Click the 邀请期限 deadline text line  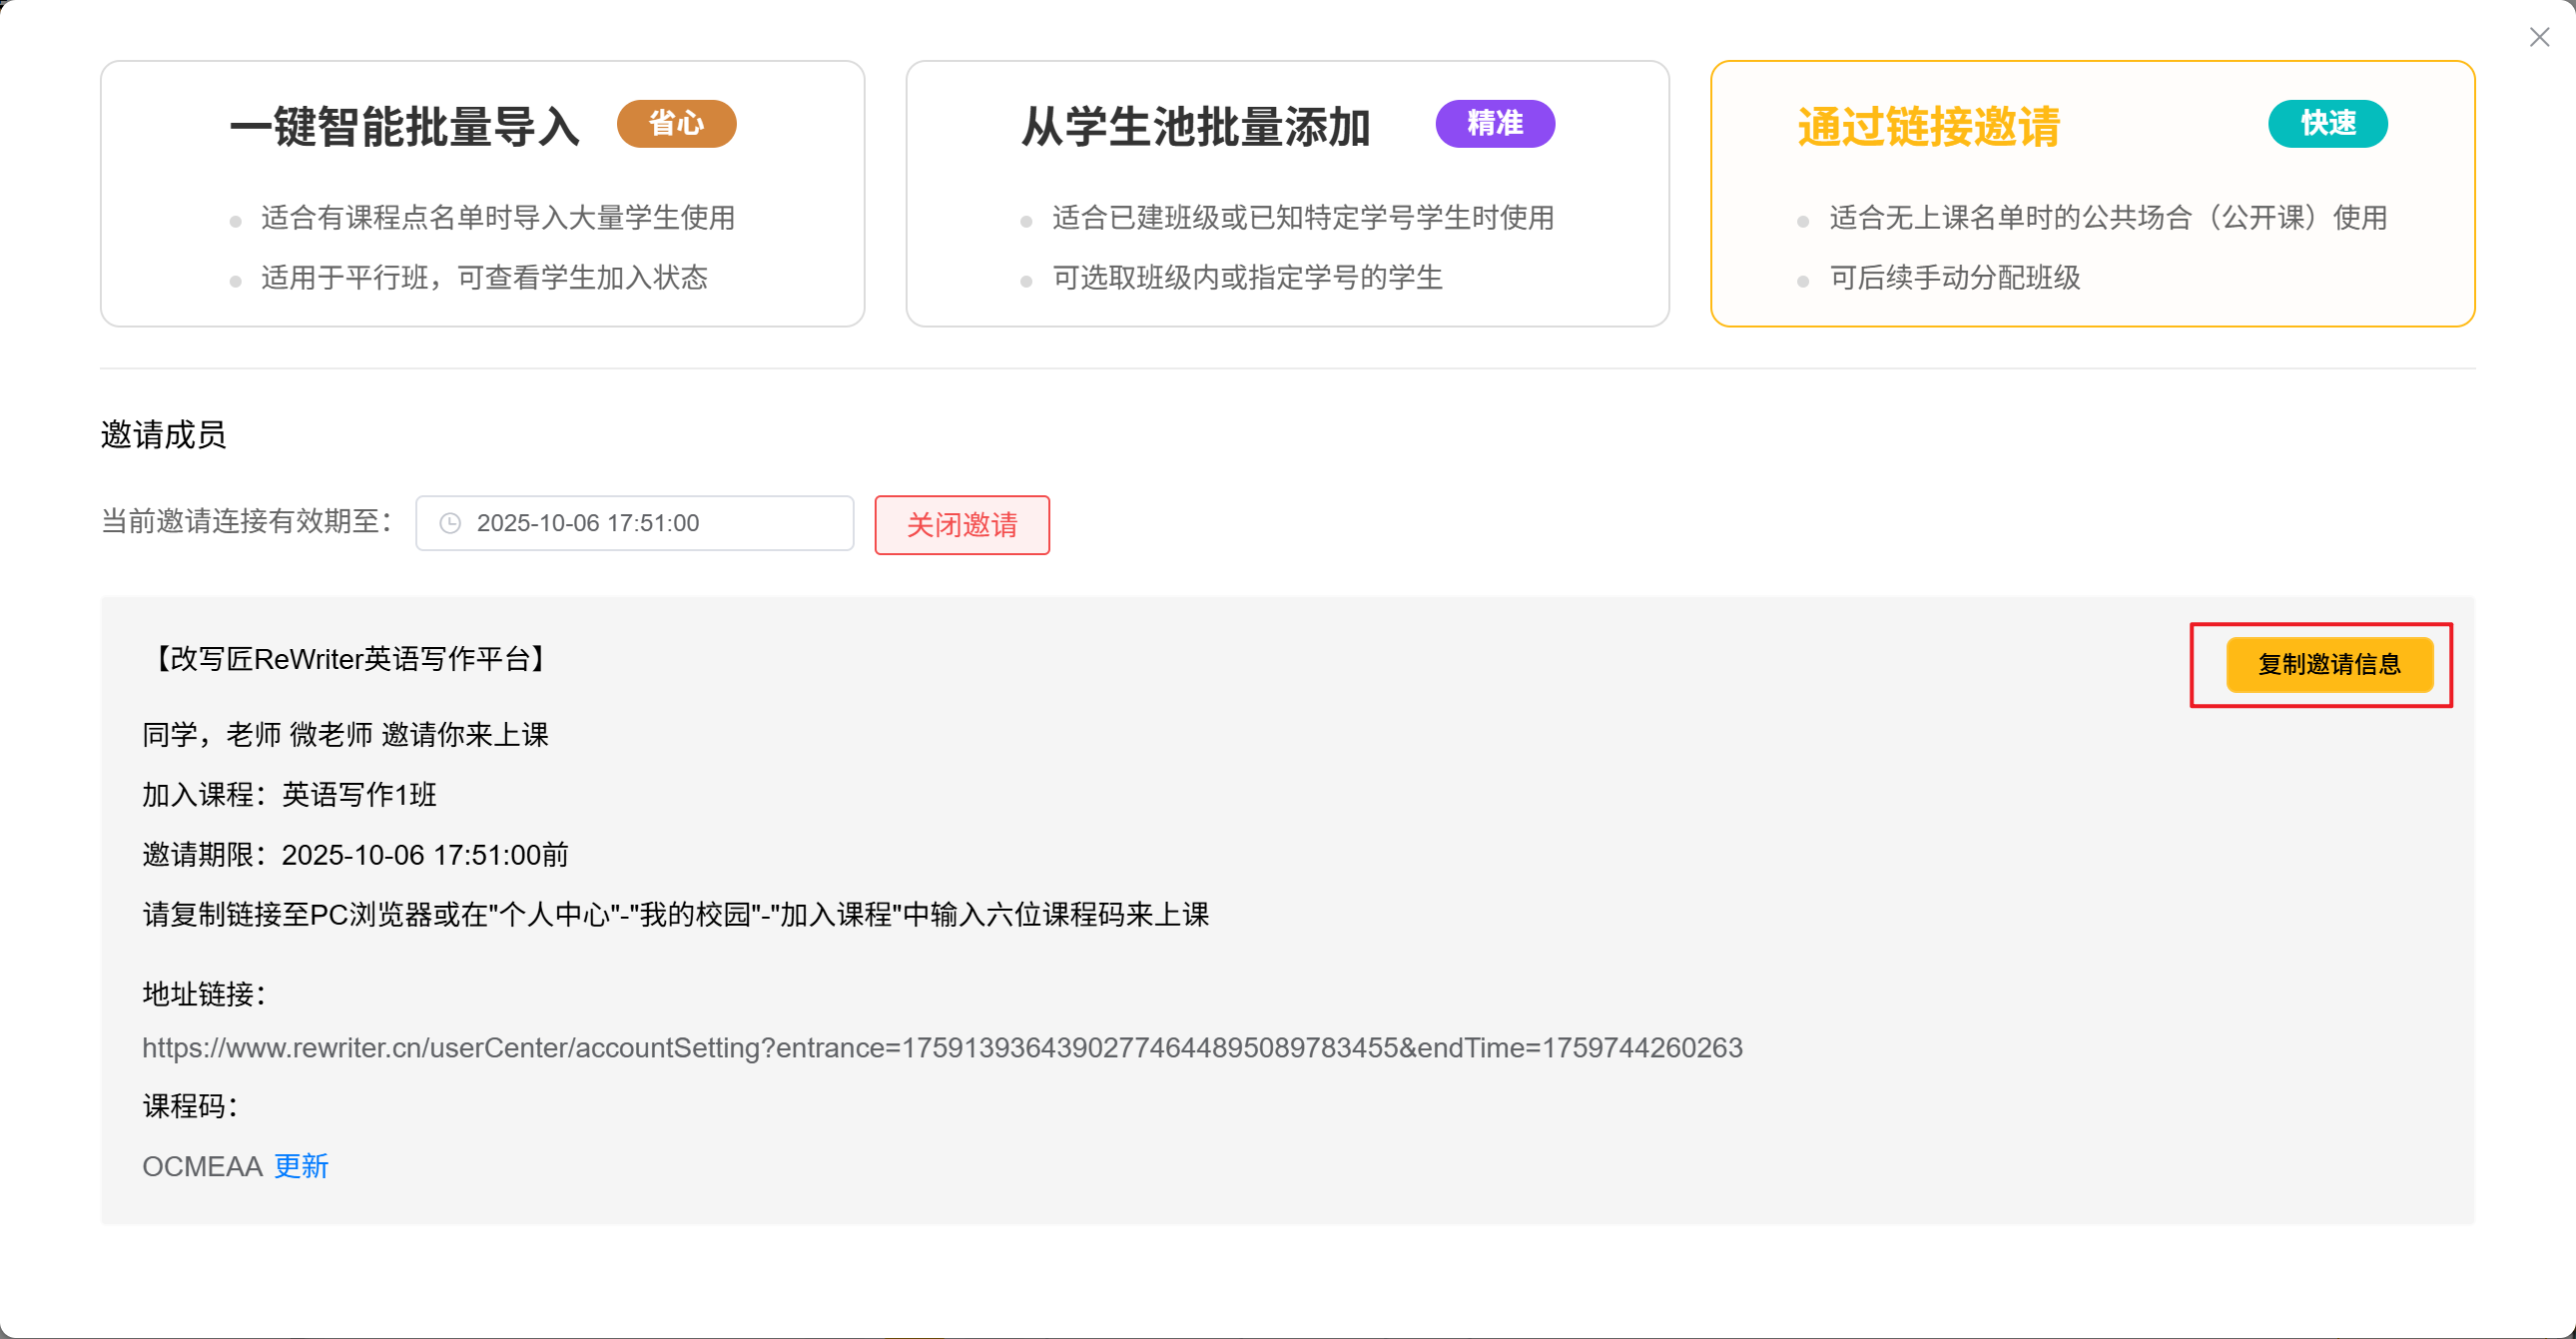355,854
